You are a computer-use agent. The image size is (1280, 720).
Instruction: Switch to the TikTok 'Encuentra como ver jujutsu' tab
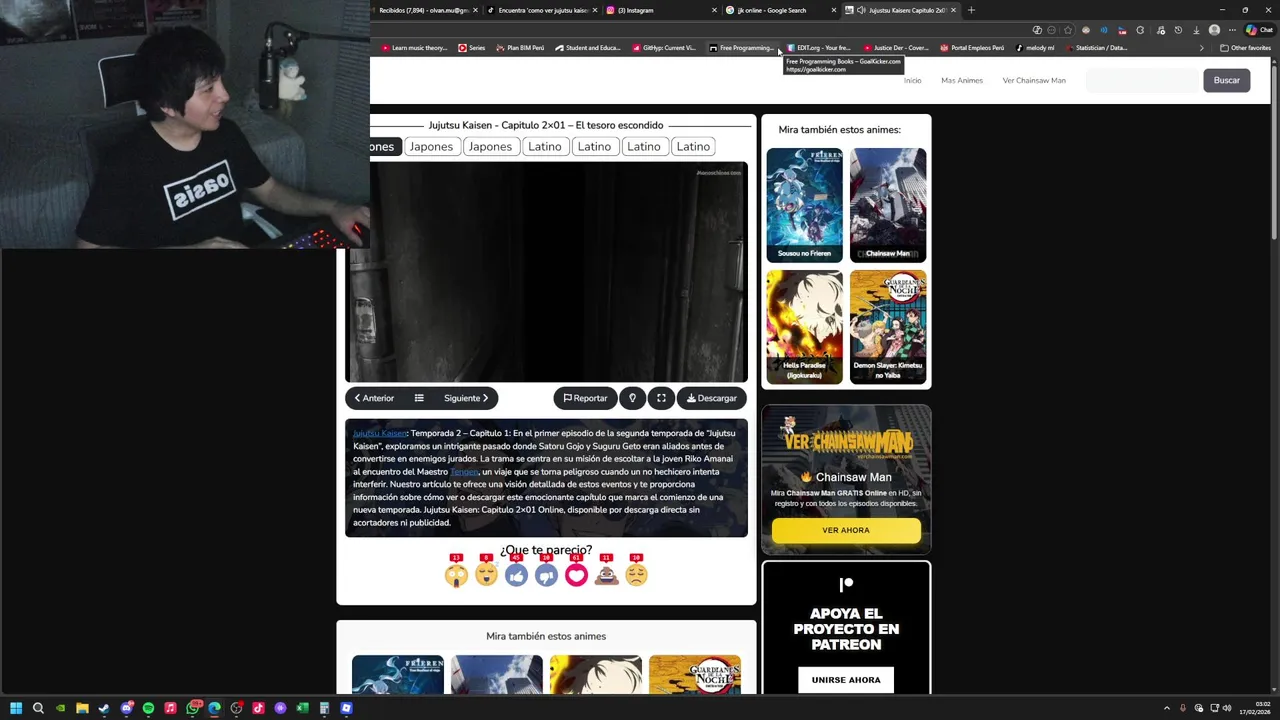[542, 10]
